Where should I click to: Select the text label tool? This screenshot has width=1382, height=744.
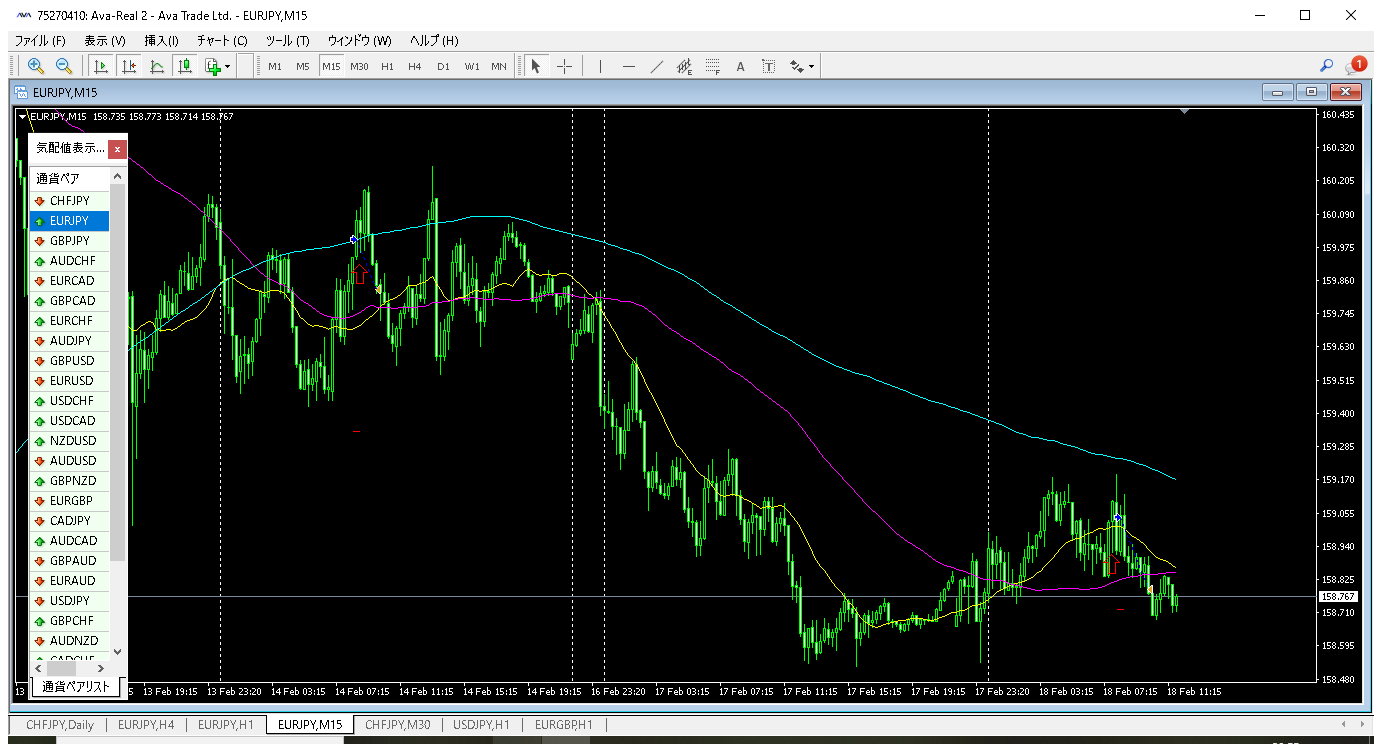[x=768, y=66]
